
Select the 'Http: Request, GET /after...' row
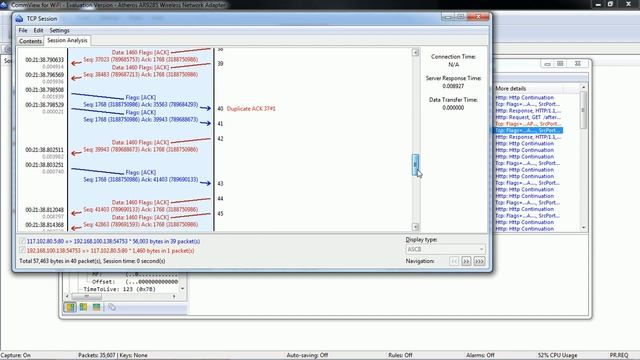point(528,117)
